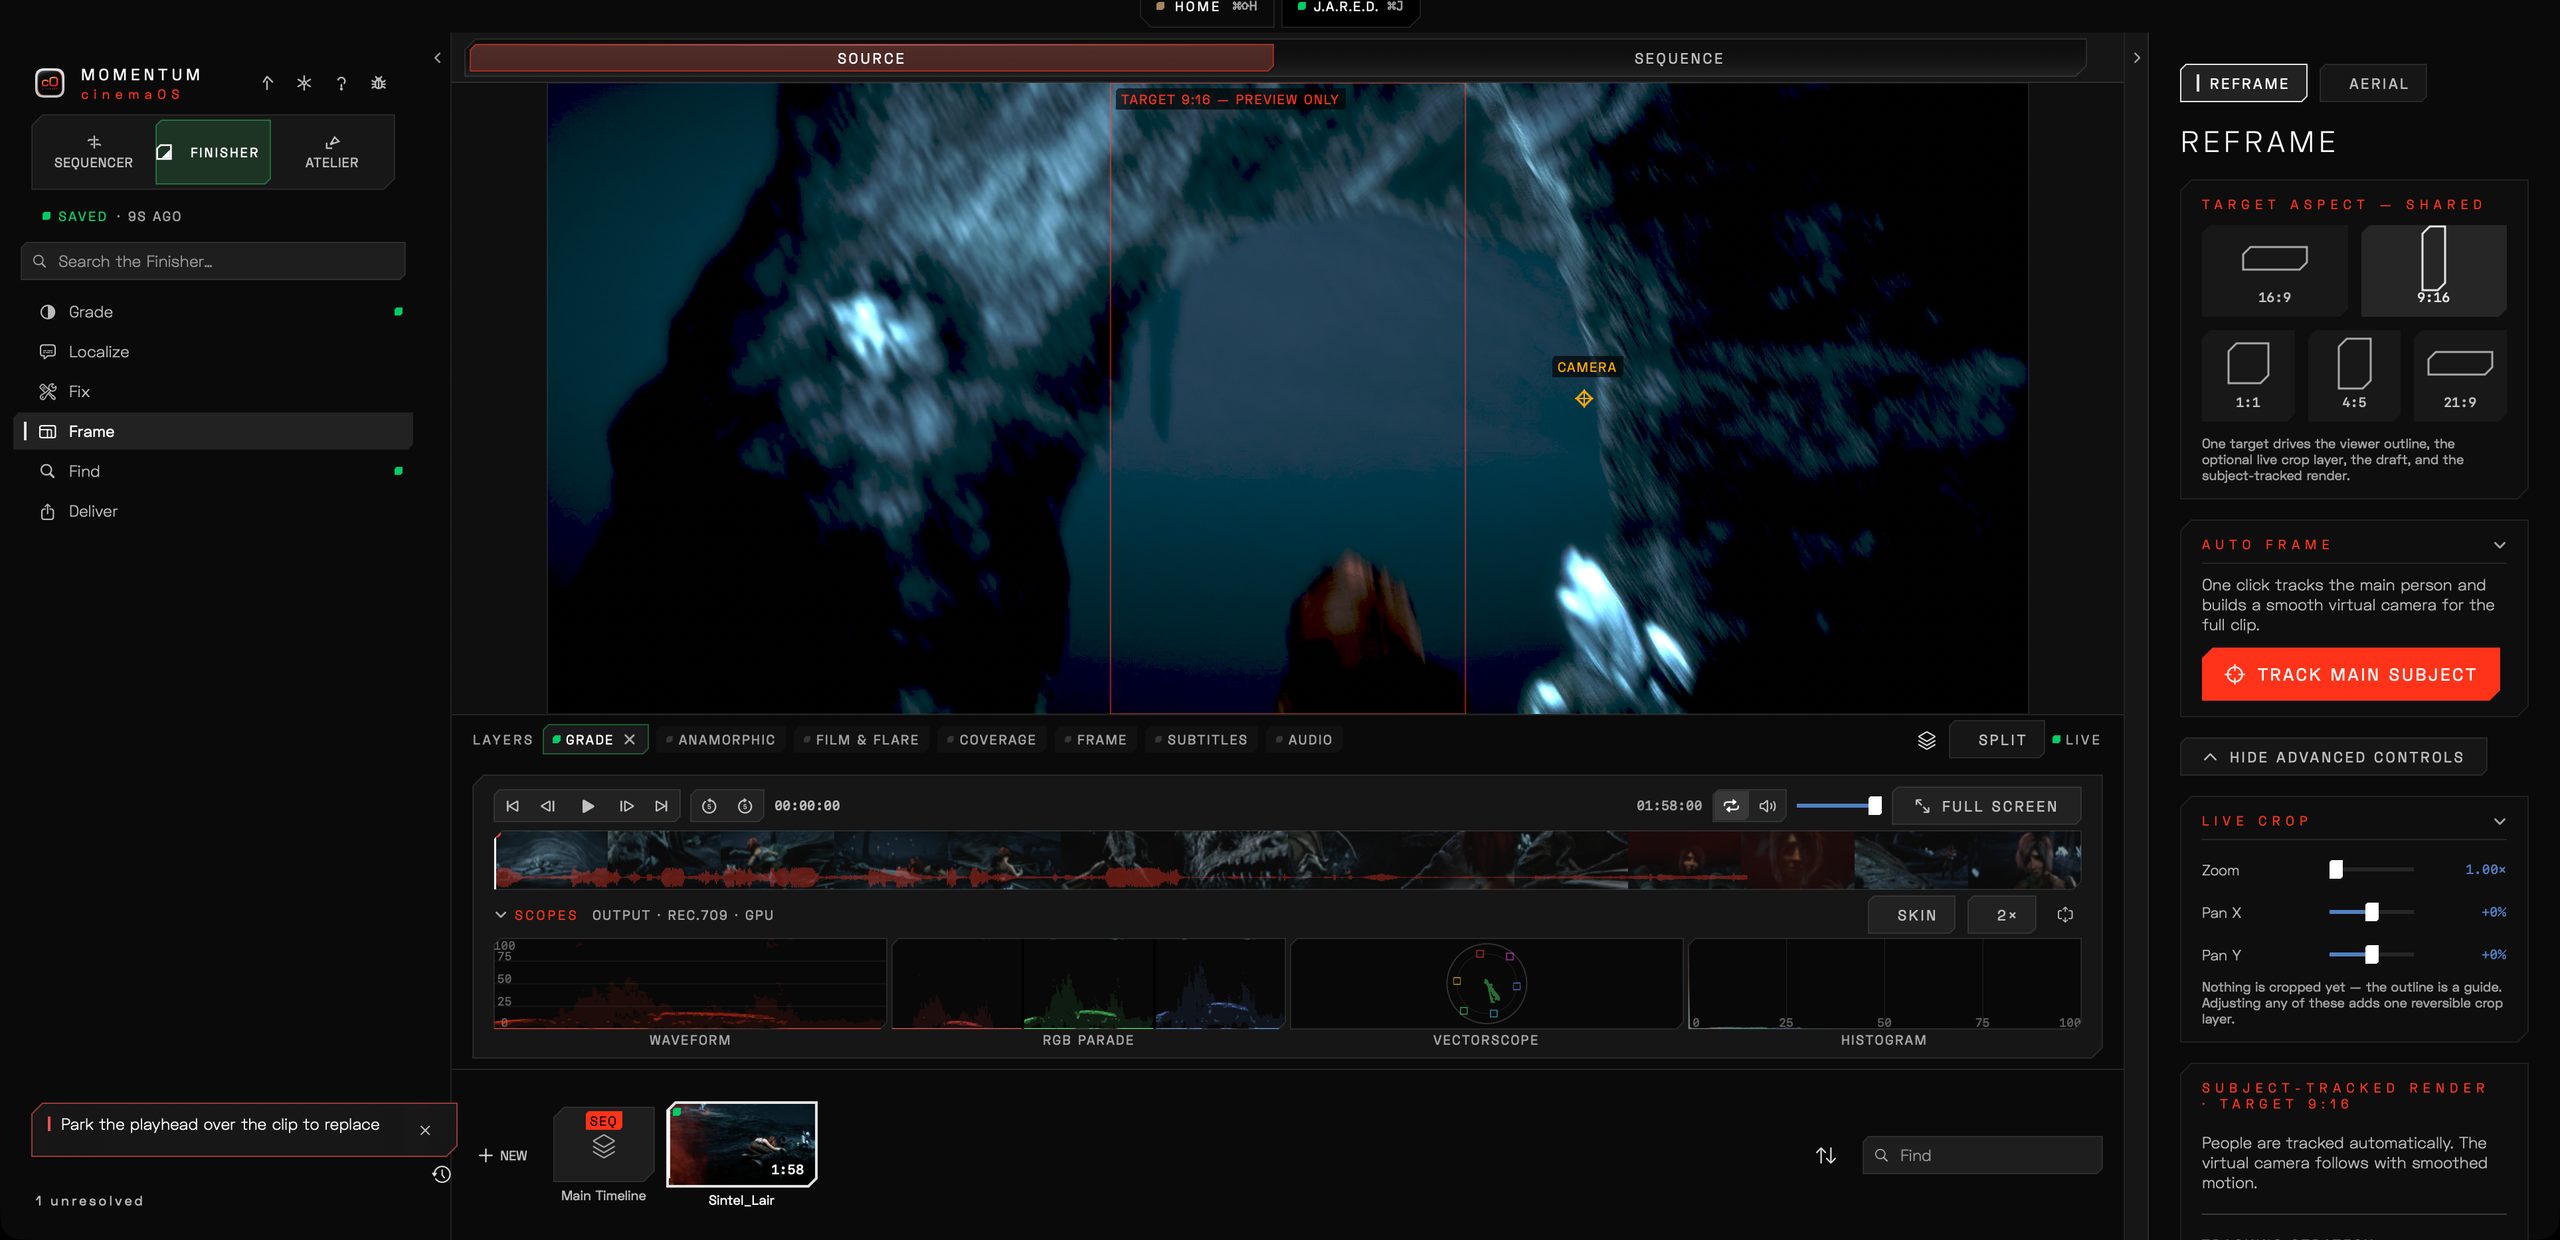Click the sort arrows icon by Find
The image size is (2560, 1240).
pyautogui.click(x=1826, y=1155)
